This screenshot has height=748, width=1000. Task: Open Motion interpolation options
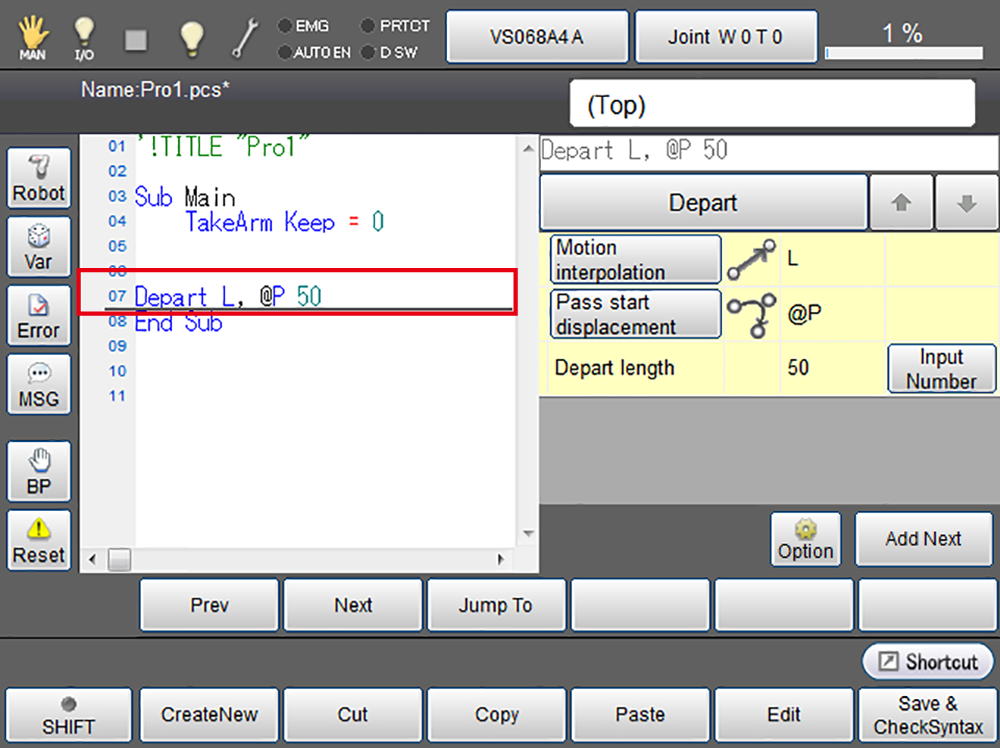(635, 260)
